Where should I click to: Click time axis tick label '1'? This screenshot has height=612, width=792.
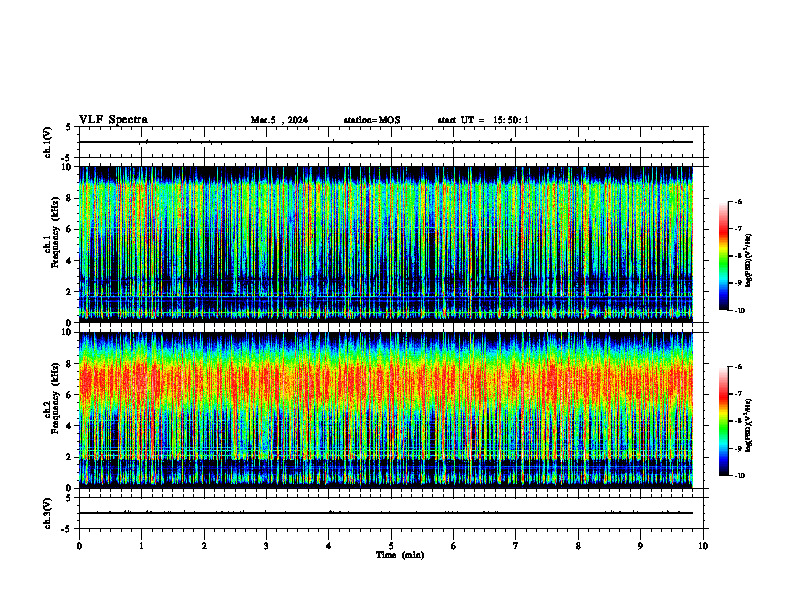coord(141,546)
